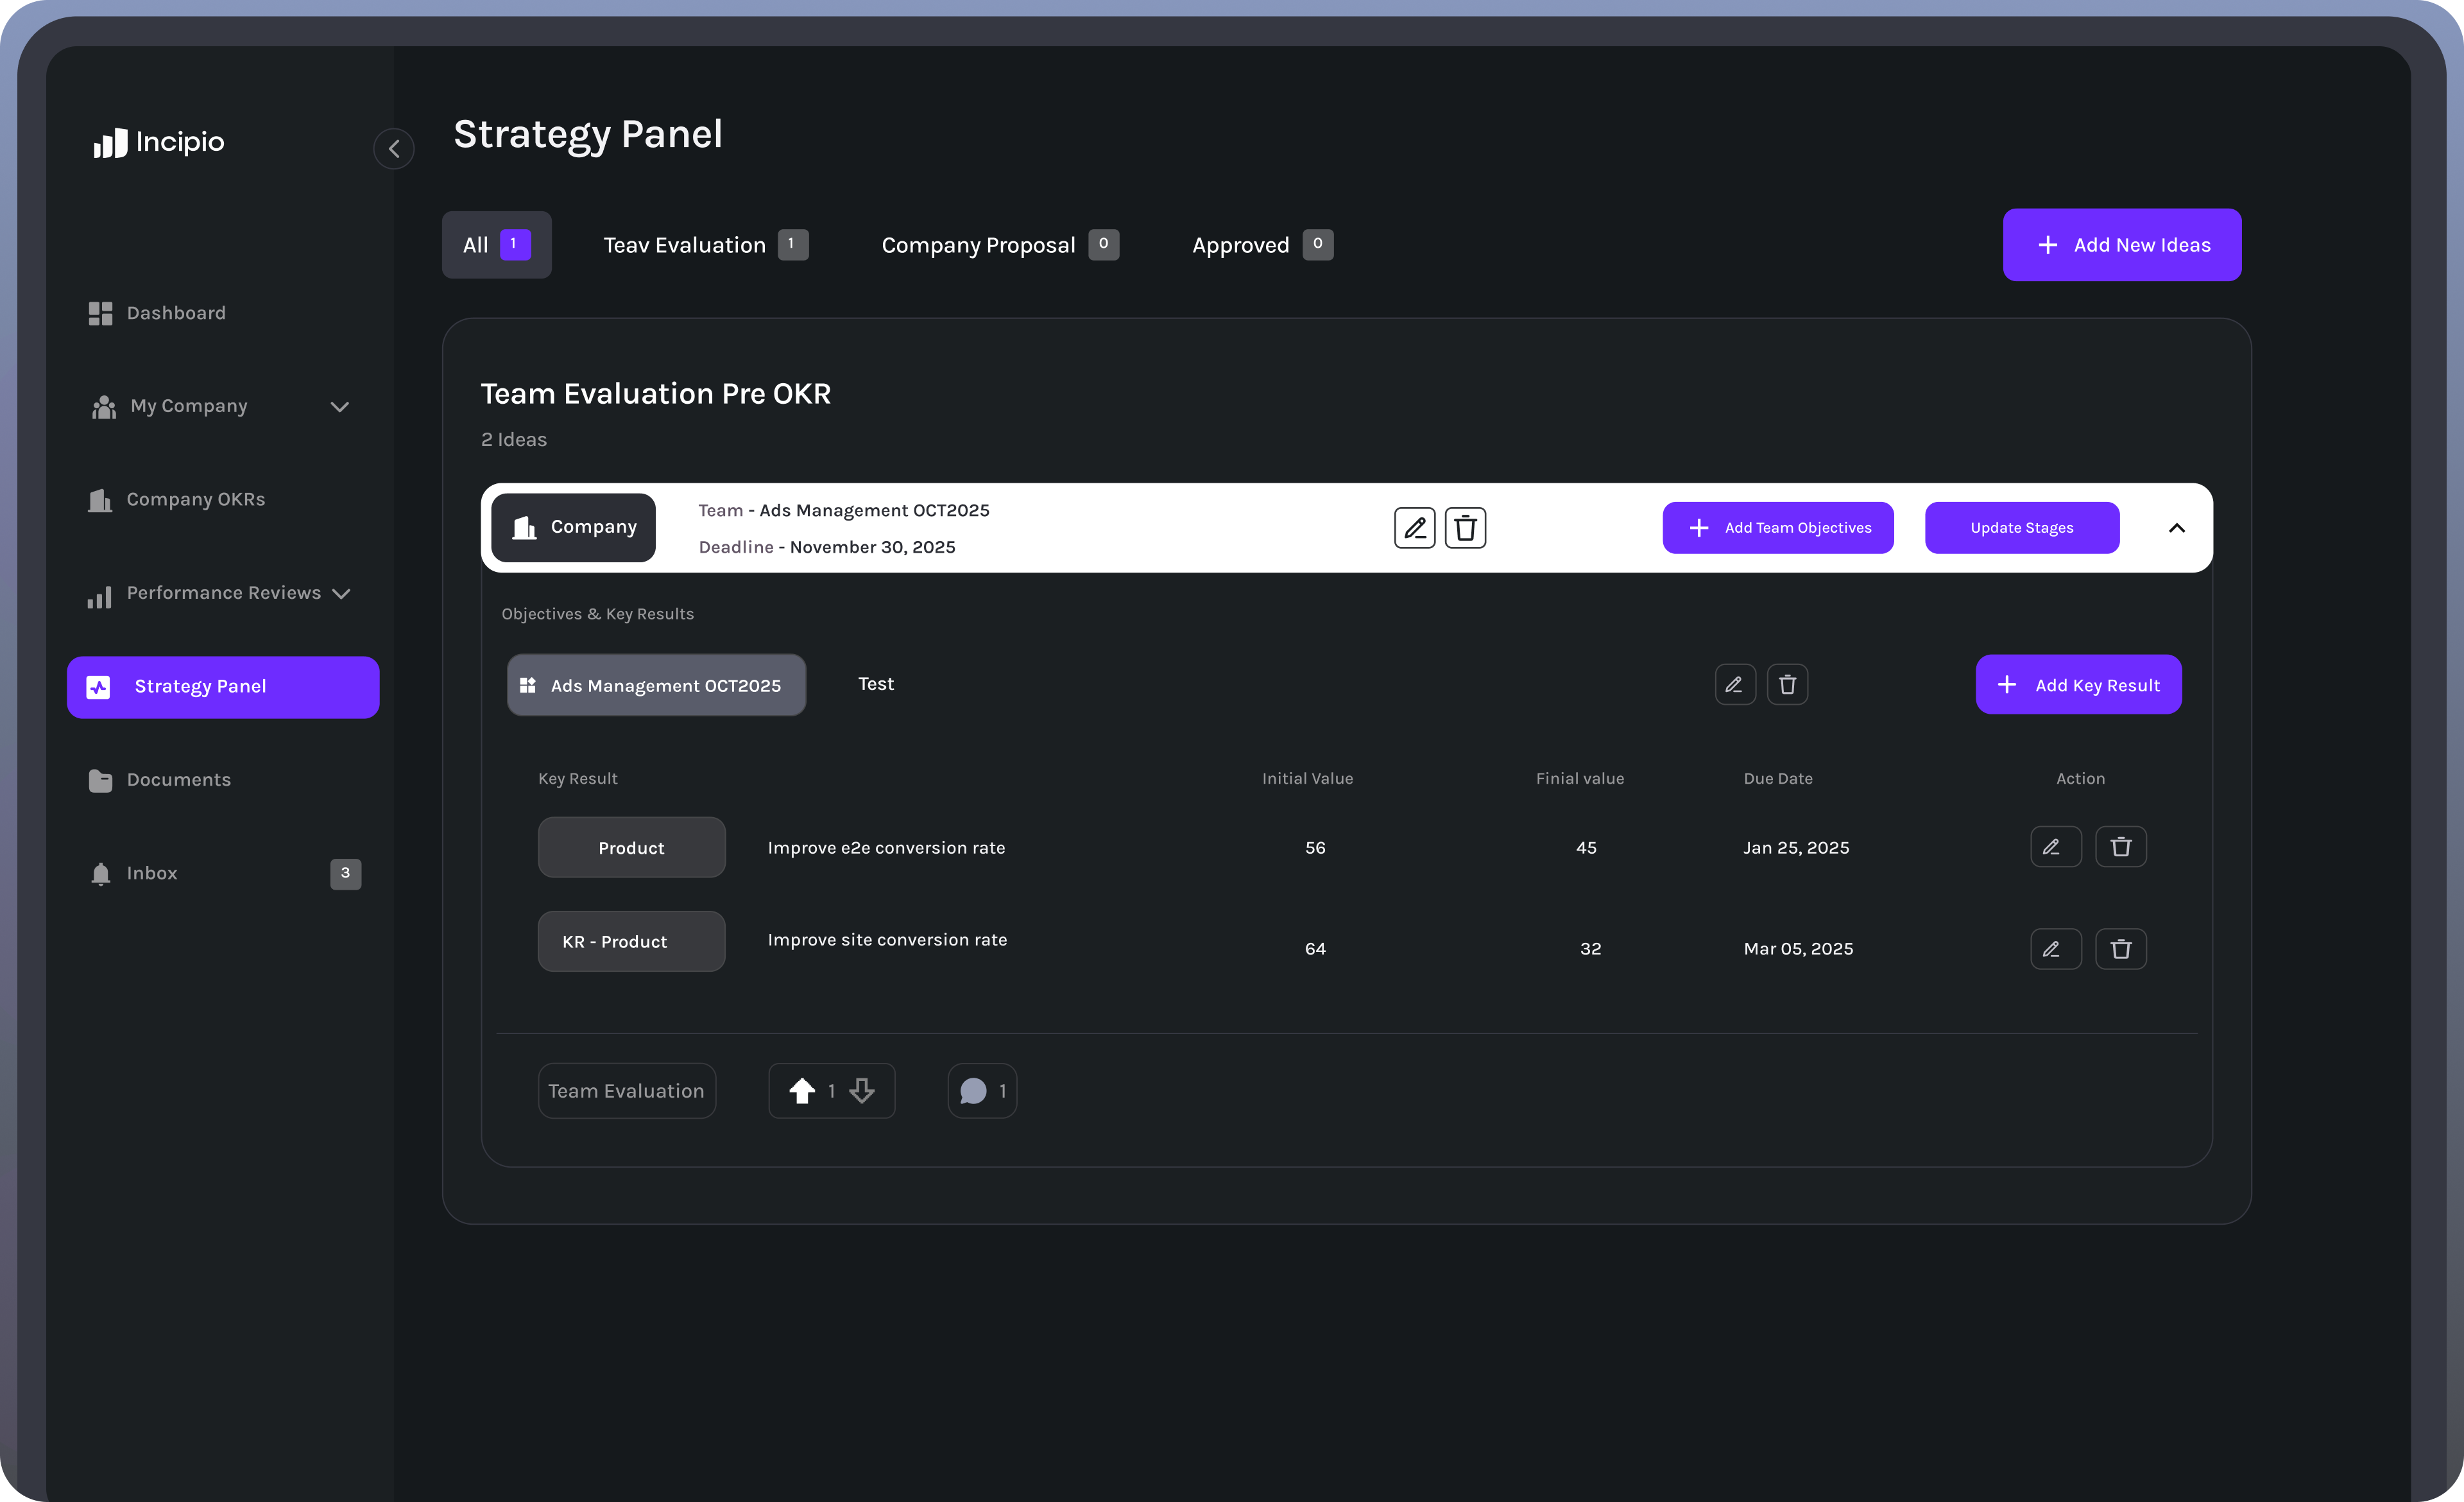This screenshot has height=1502, width=2464.
Task: Collapse the Company idea row chevron
Action: tap(2176, 528)
